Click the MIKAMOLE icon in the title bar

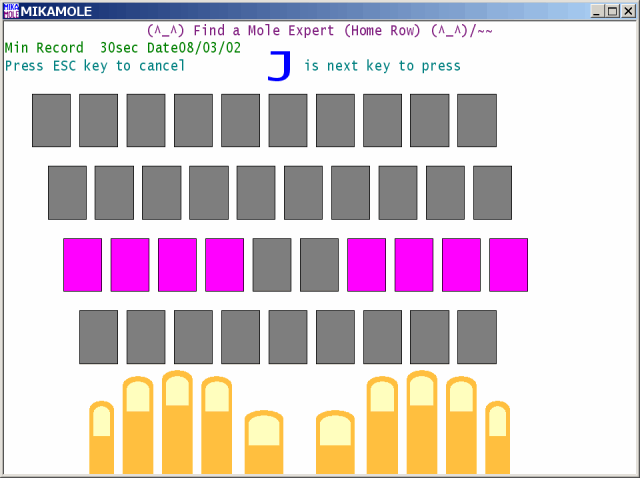11,10
